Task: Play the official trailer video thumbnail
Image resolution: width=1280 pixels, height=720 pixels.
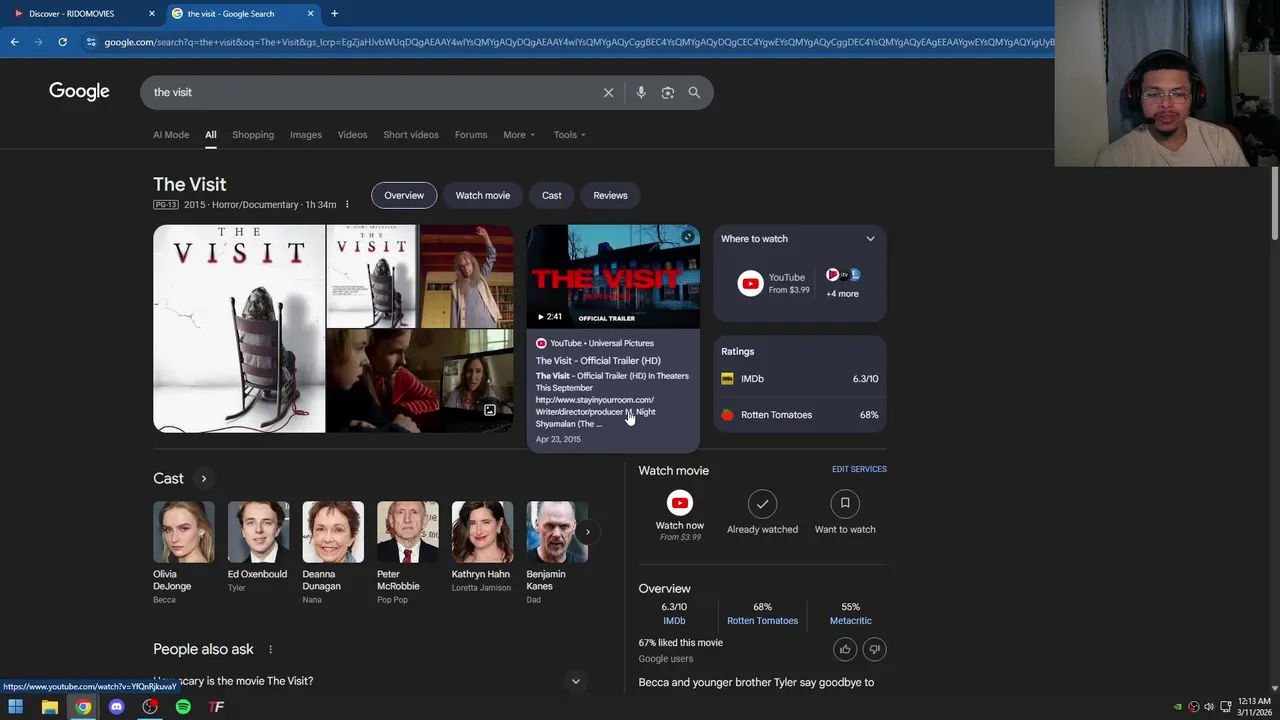Action: pos(613,276)
